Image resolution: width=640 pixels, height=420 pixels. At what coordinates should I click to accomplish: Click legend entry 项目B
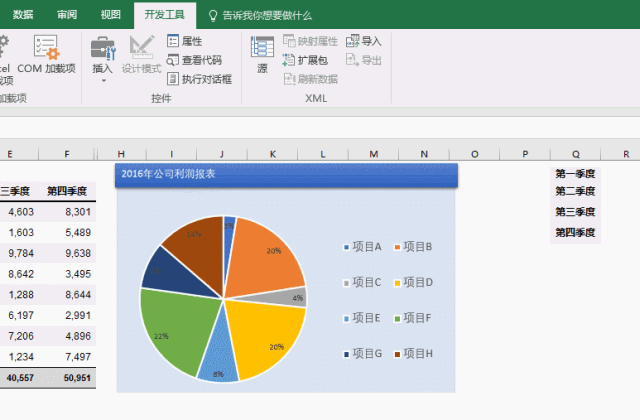(413, 247)
